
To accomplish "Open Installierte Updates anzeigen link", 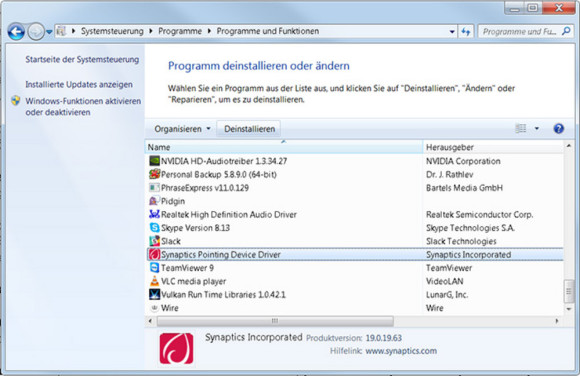I will (79, 84).
